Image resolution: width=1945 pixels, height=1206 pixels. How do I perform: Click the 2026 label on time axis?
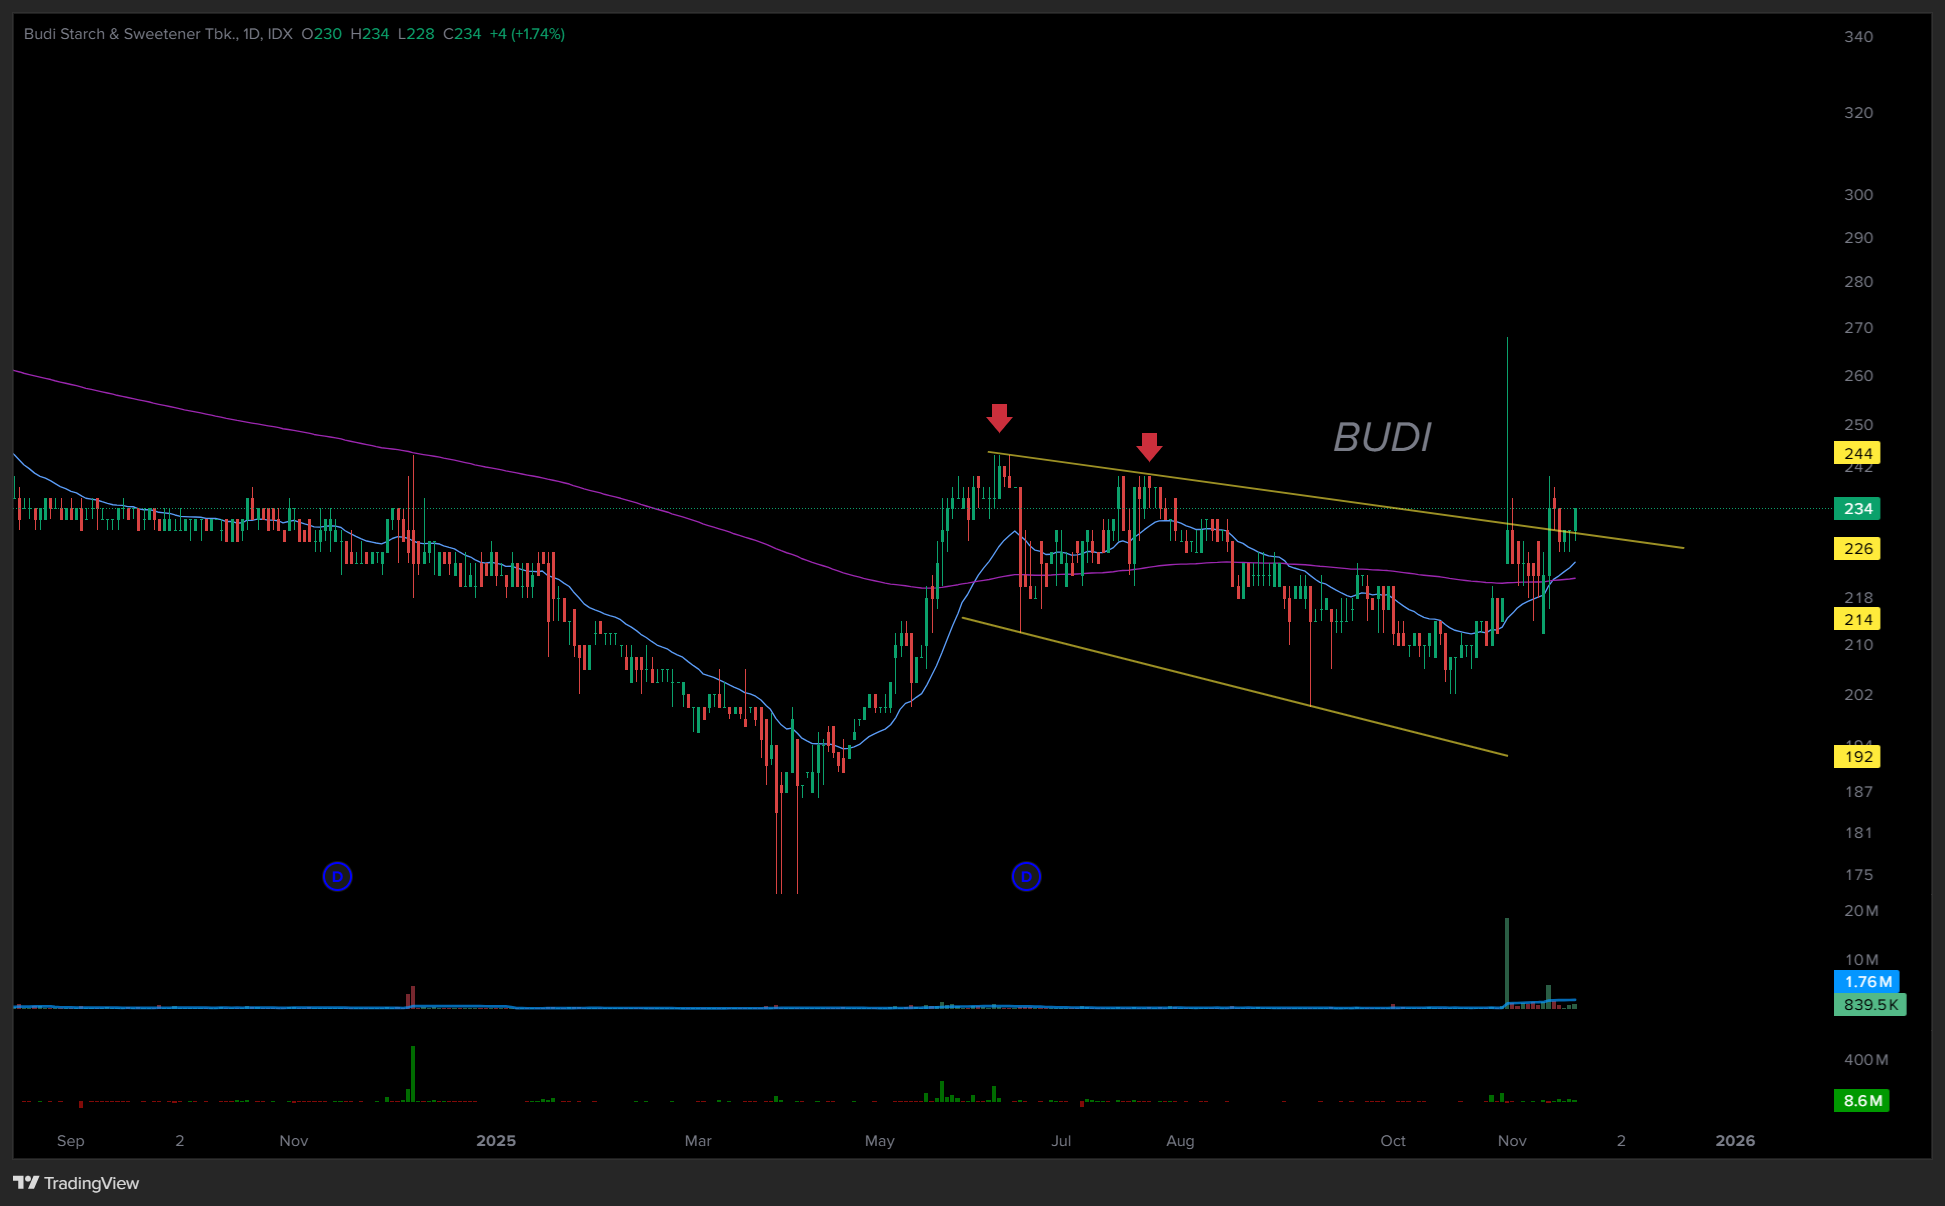pos(1735,1141)
